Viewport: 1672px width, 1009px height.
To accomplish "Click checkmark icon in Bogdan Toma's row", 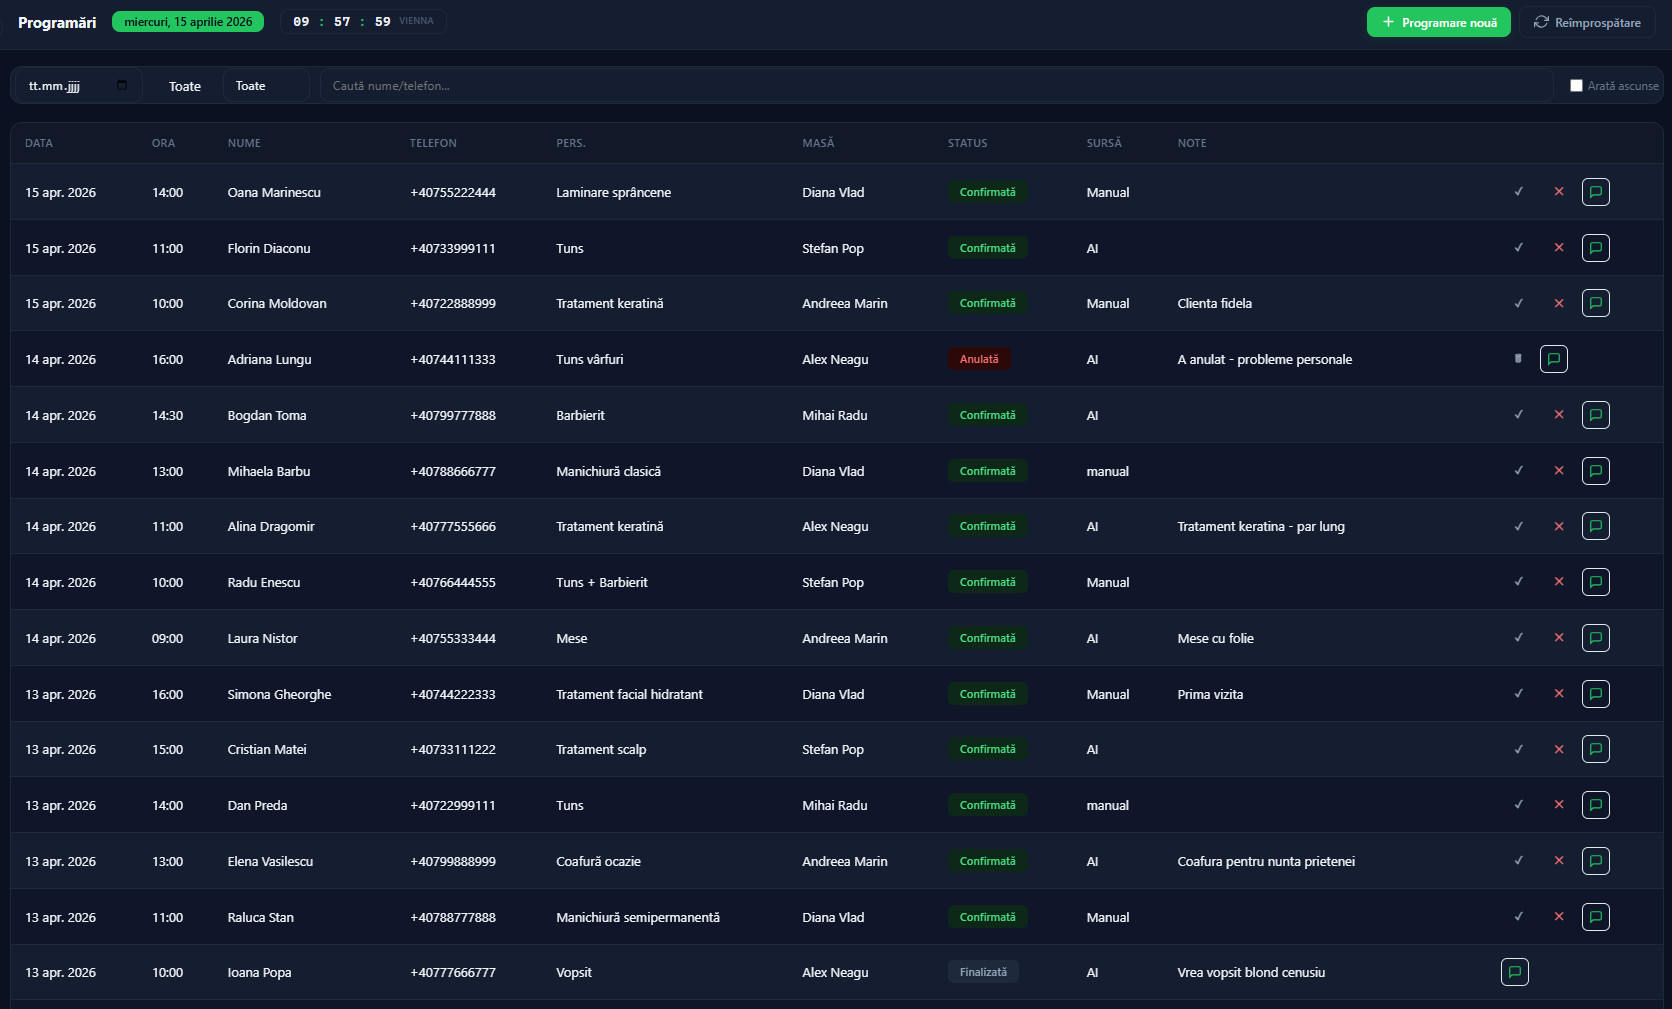I will point(1518,415).
